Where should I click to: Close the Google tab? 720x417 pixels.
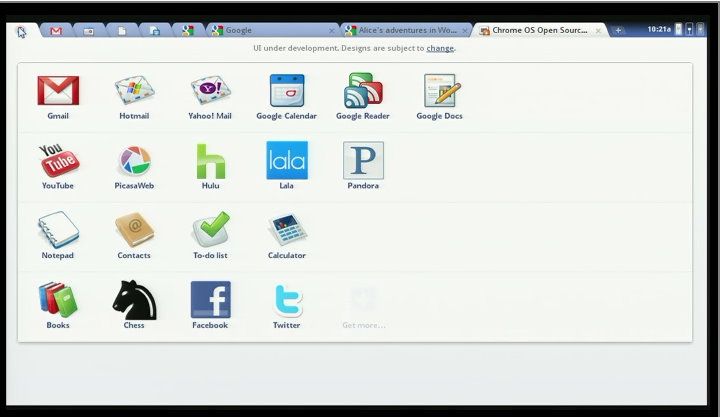(332, 31)
